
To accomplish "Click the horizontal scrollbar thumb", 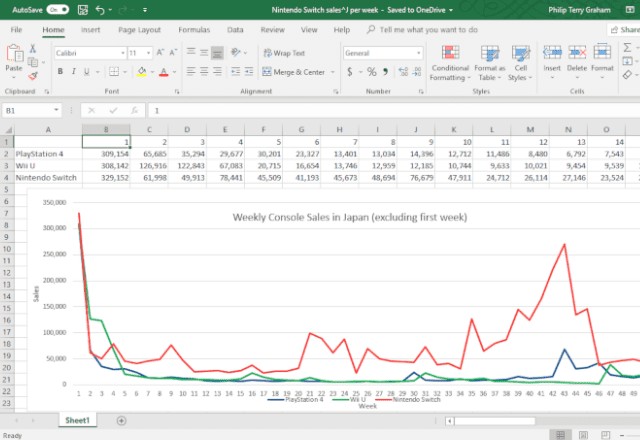I will click(495, 421).
